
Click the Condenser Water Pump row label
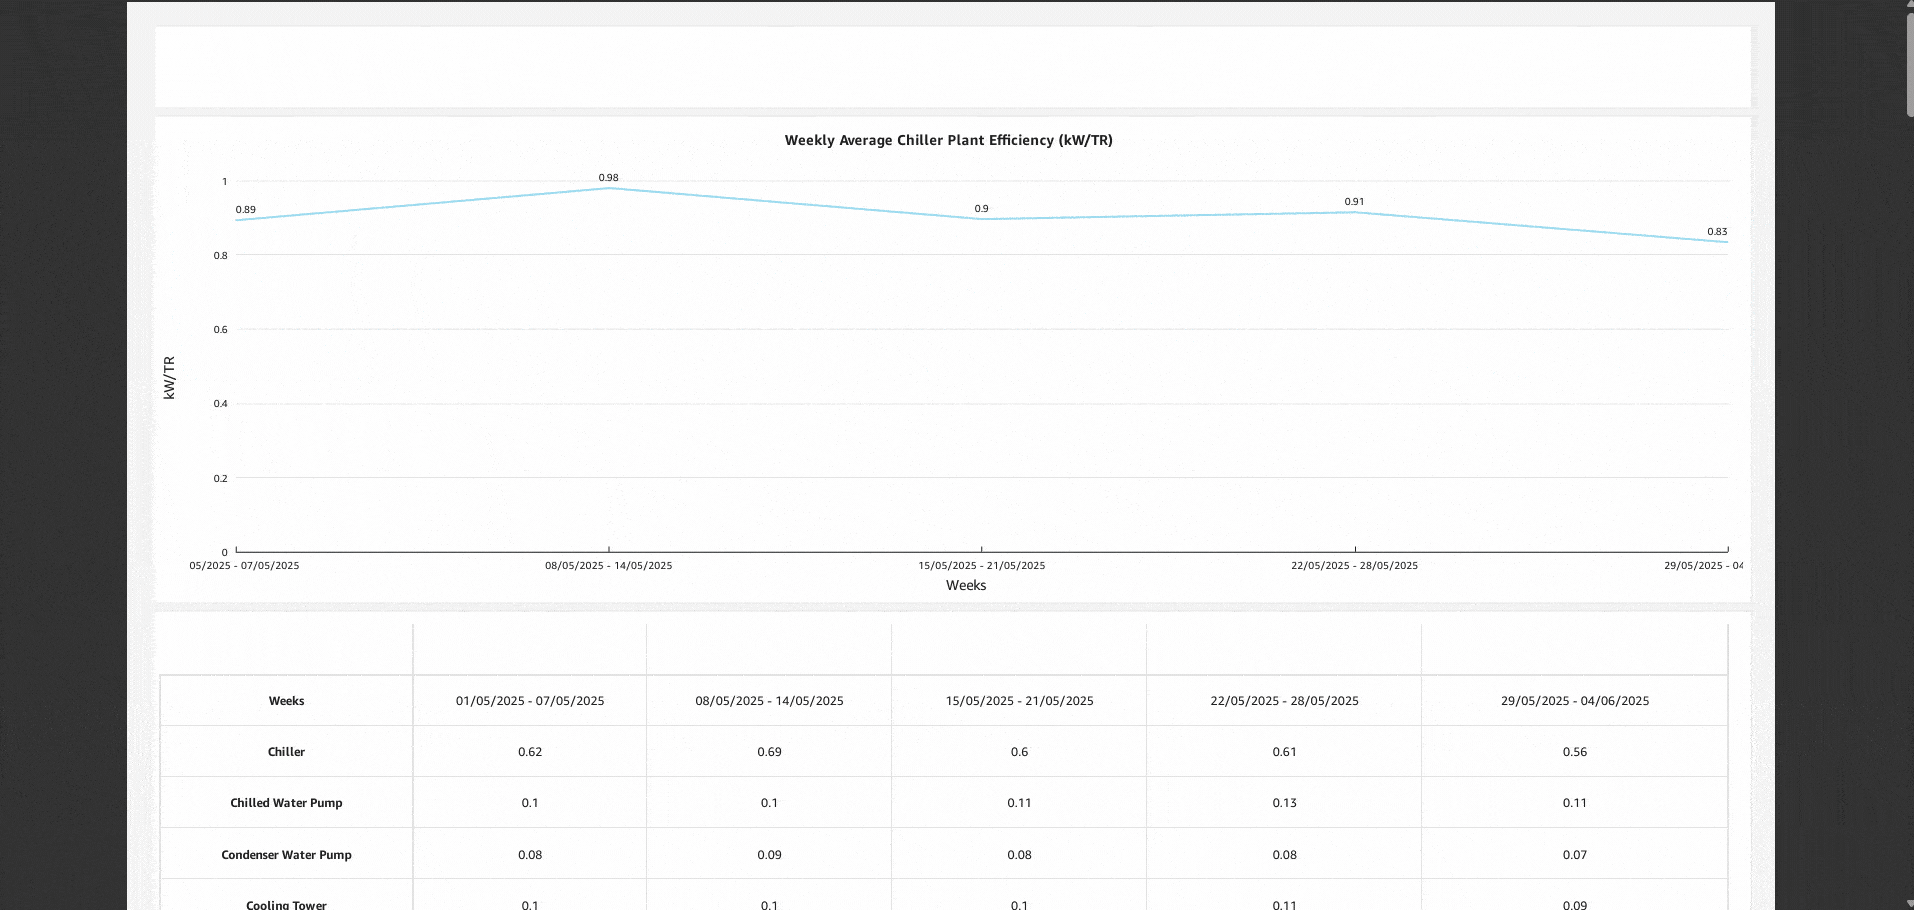286,855
